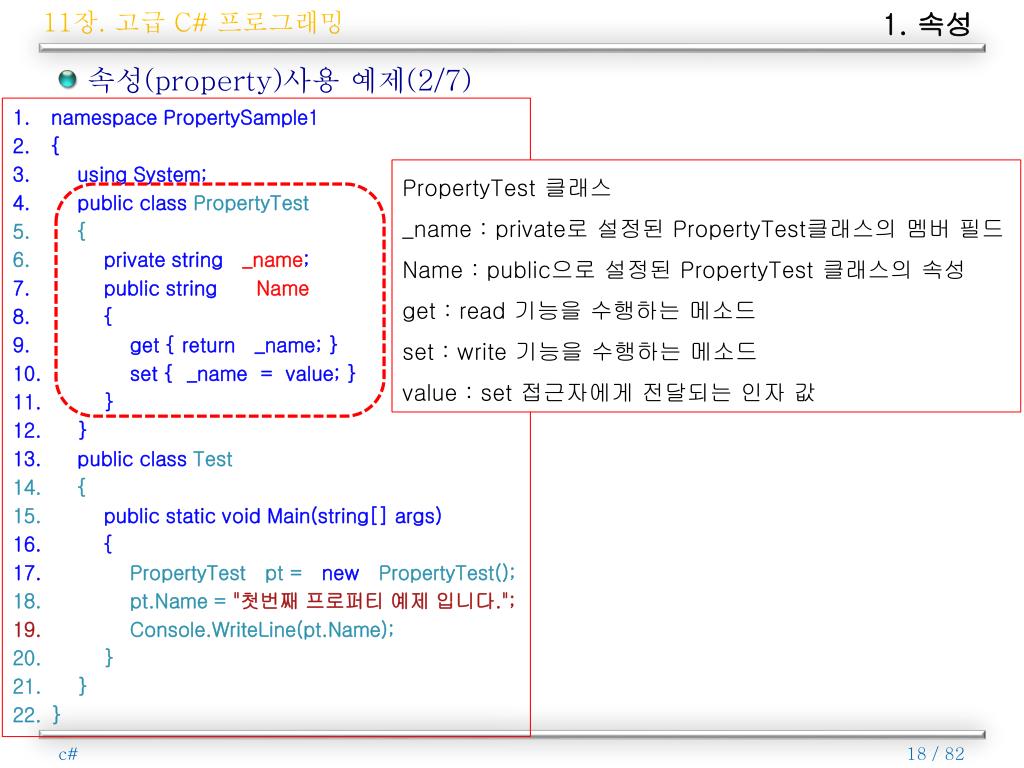Click the heading '속성(property)사용 예제(2/7)'
The image size is (1024, 768).
280,80
